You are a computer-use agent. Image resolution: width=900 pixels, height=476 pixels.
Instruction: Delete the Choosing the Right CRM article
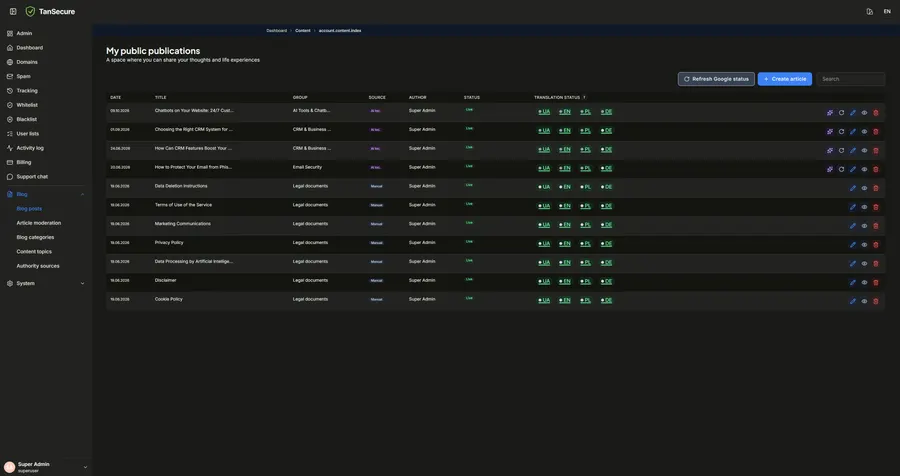(876, 131)
